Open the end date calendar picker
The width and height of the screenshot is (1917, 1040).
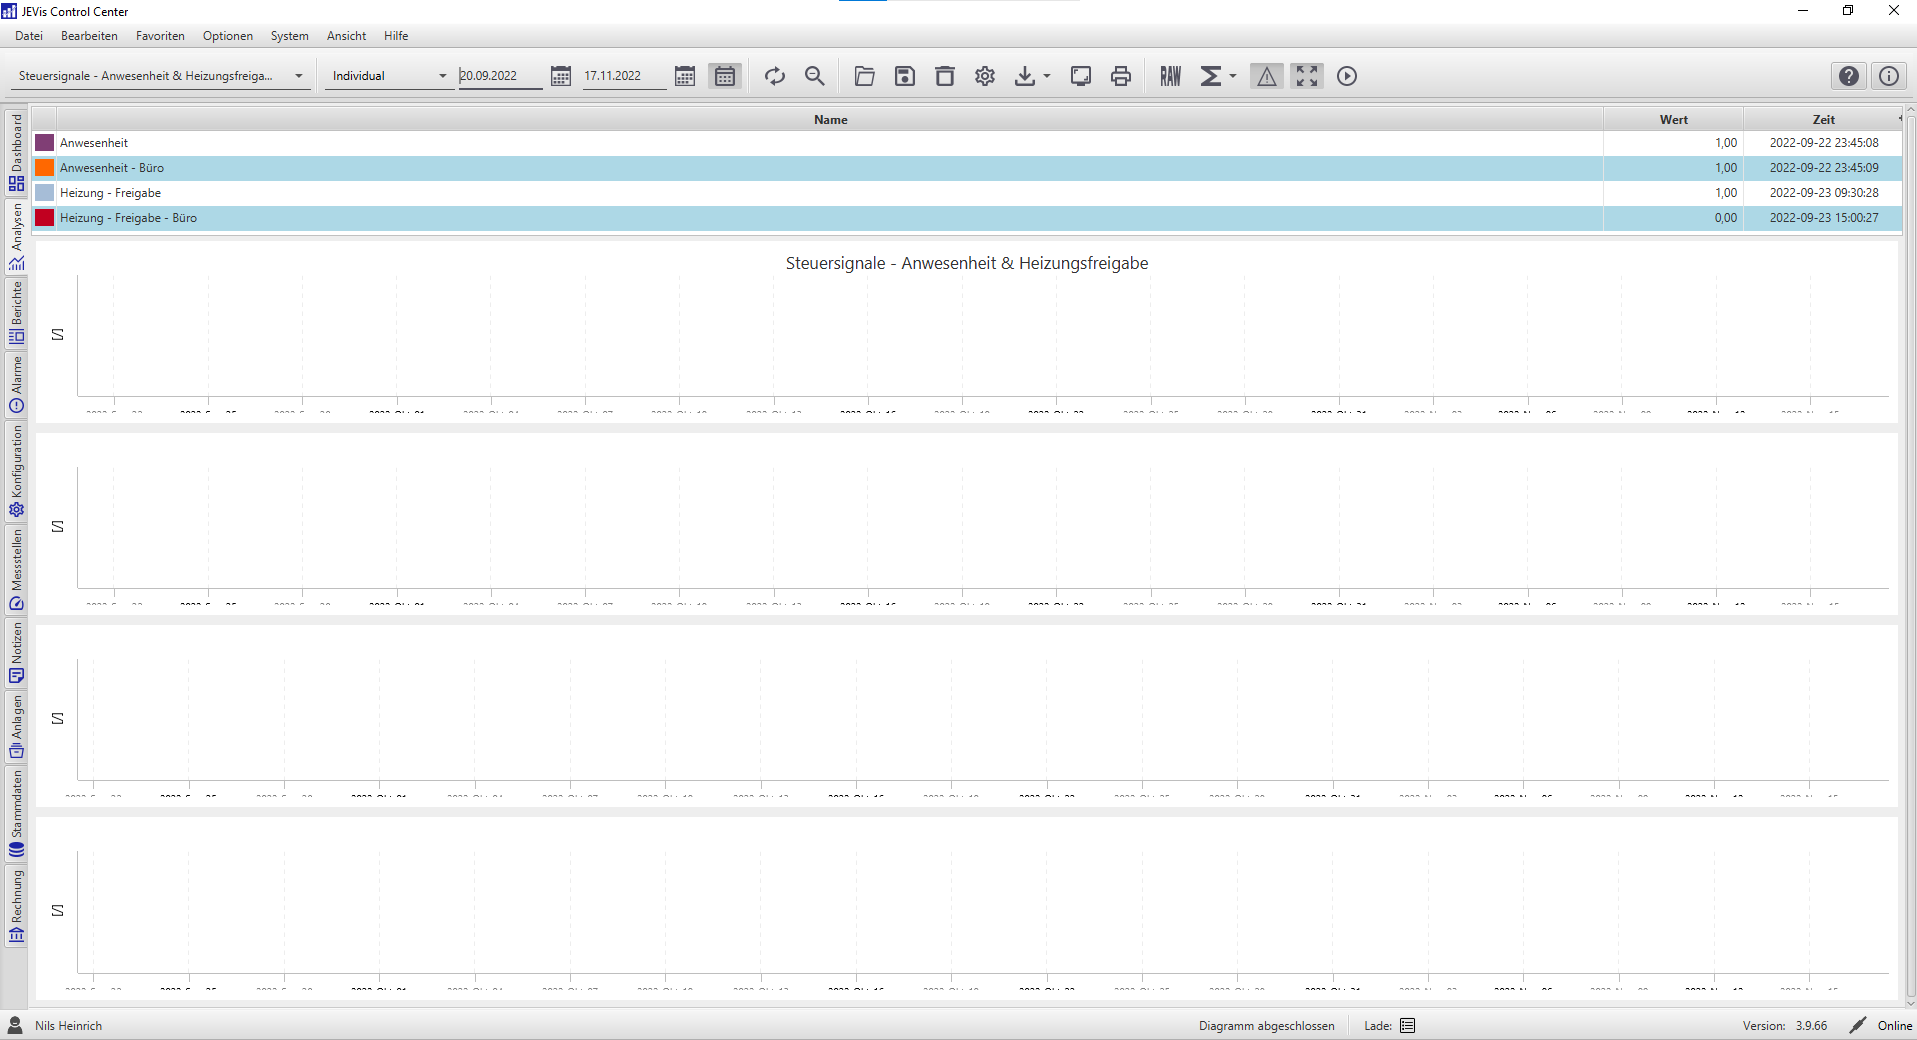point(685,75)
